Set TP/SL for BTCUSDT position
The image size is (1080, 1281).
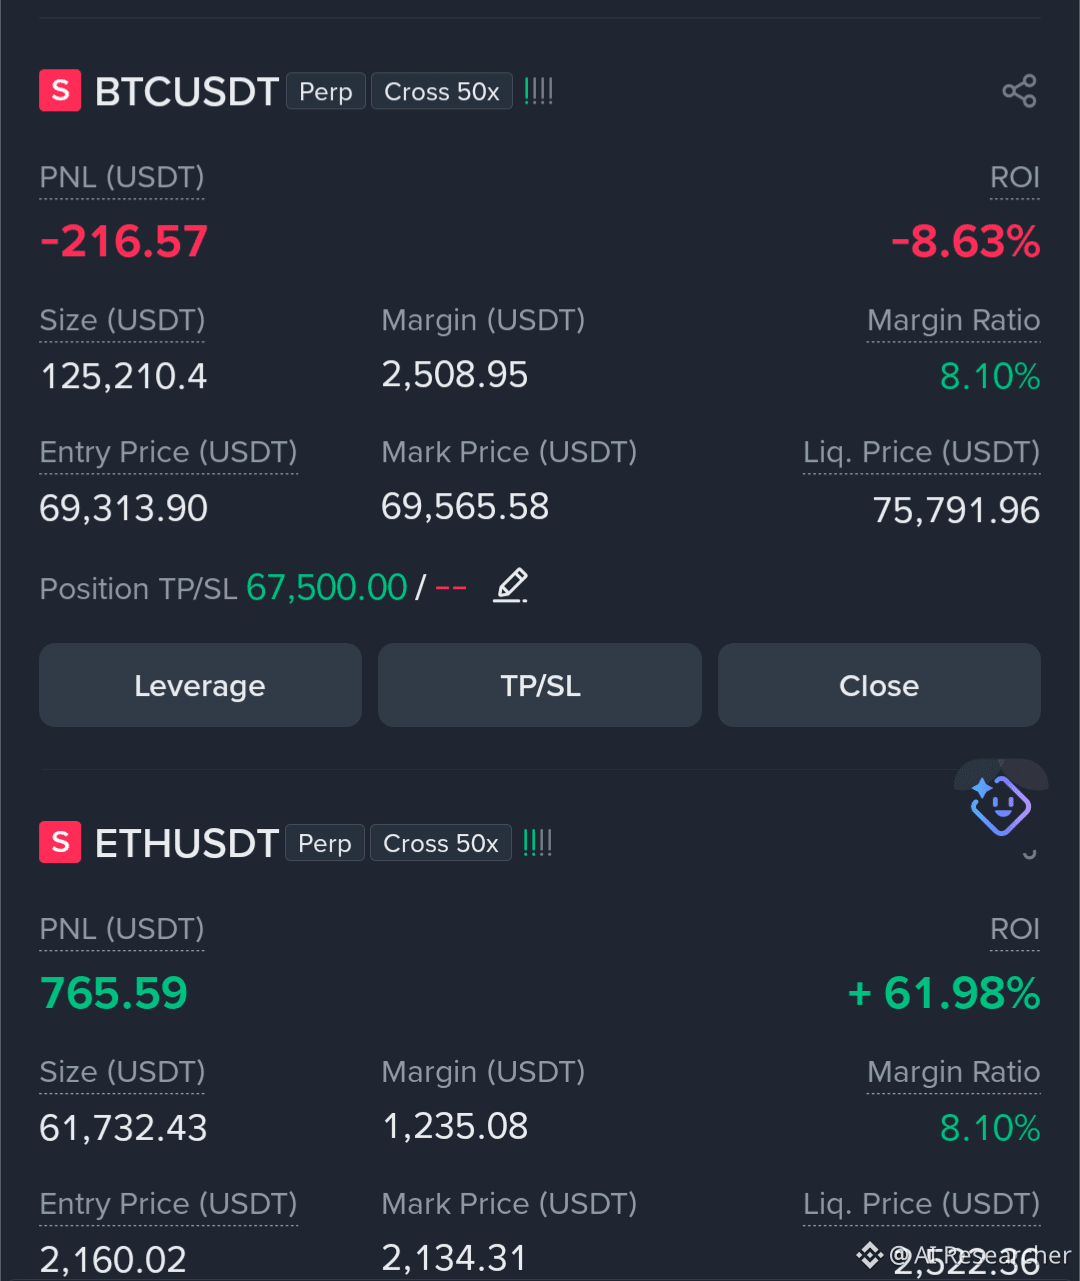pyautogui.click(x=540, y=685)
